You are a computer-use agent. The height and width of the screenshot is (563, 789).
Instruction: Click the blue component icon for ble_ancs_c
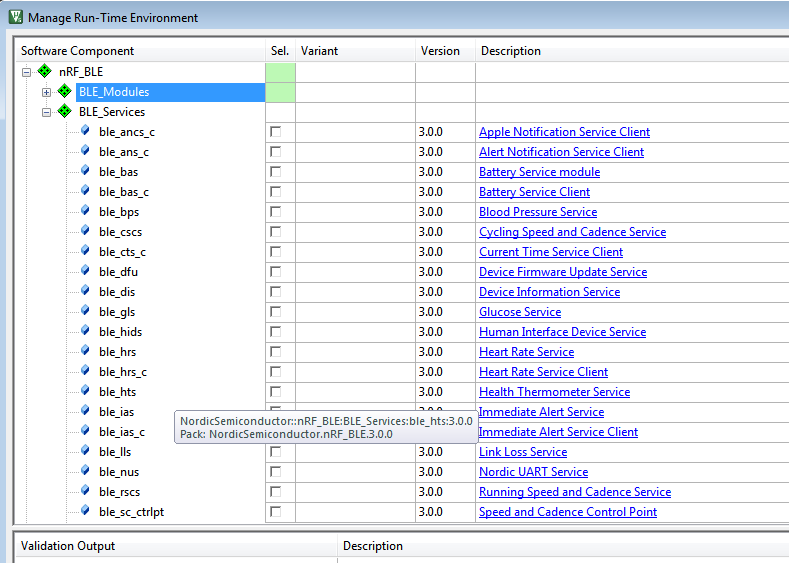tap(85, 131)
